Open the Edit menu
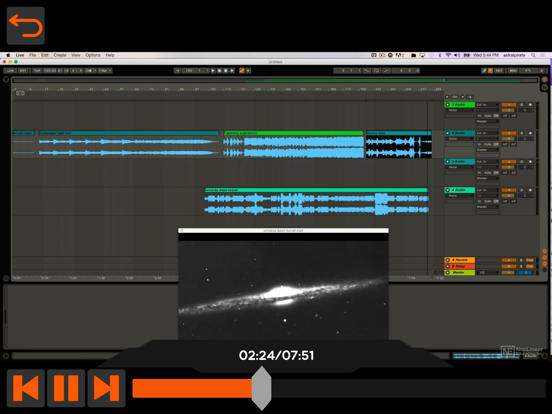The image size is (552, 414). click(44, 55)
